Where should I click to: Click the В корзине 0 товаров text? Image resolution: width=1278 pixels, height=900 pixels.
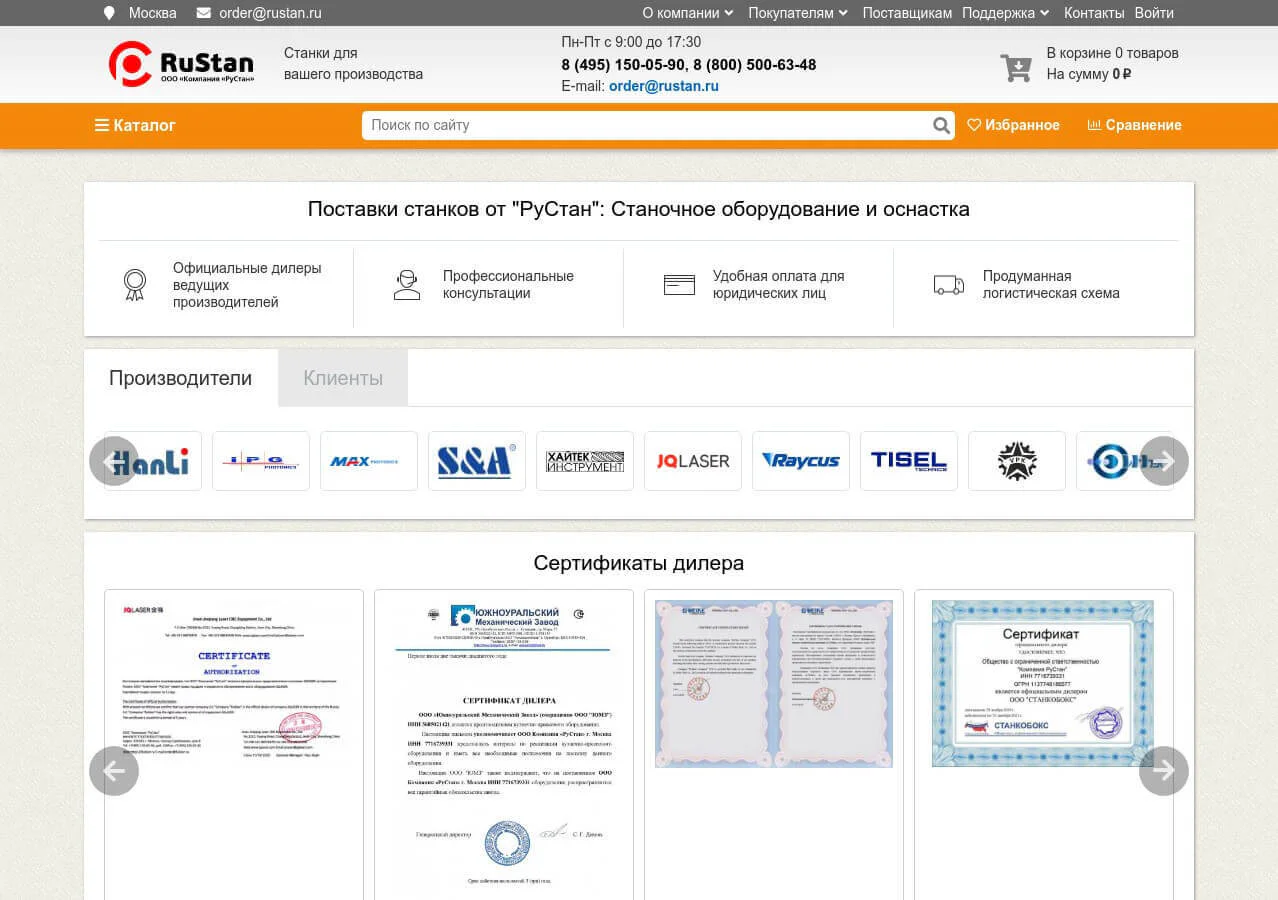tap(1112, 53)
